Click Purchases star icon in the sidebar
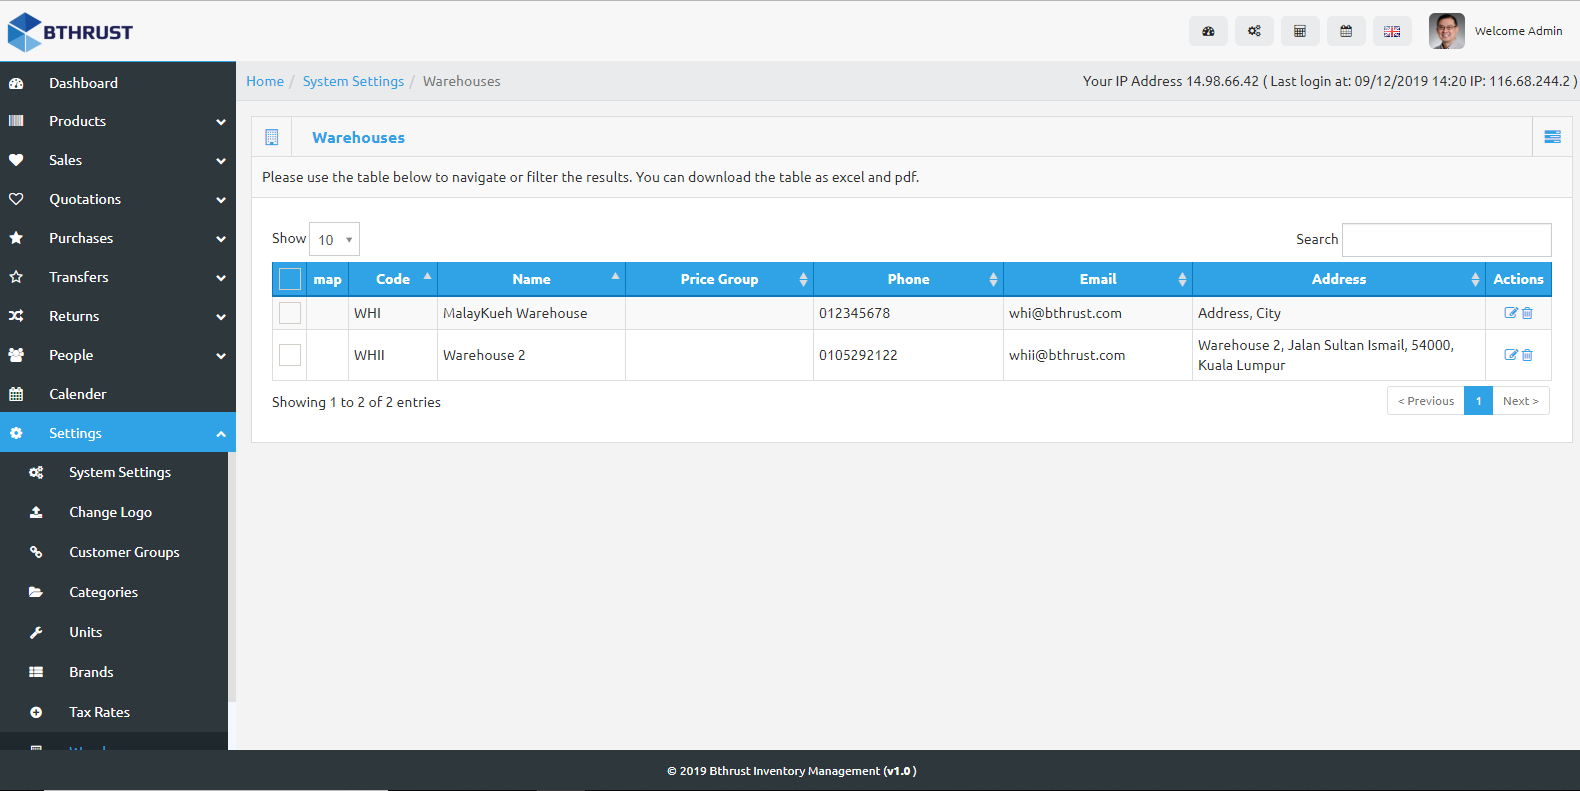The width and height of the screenshot is (1580, 791). [x=16, y=238]
